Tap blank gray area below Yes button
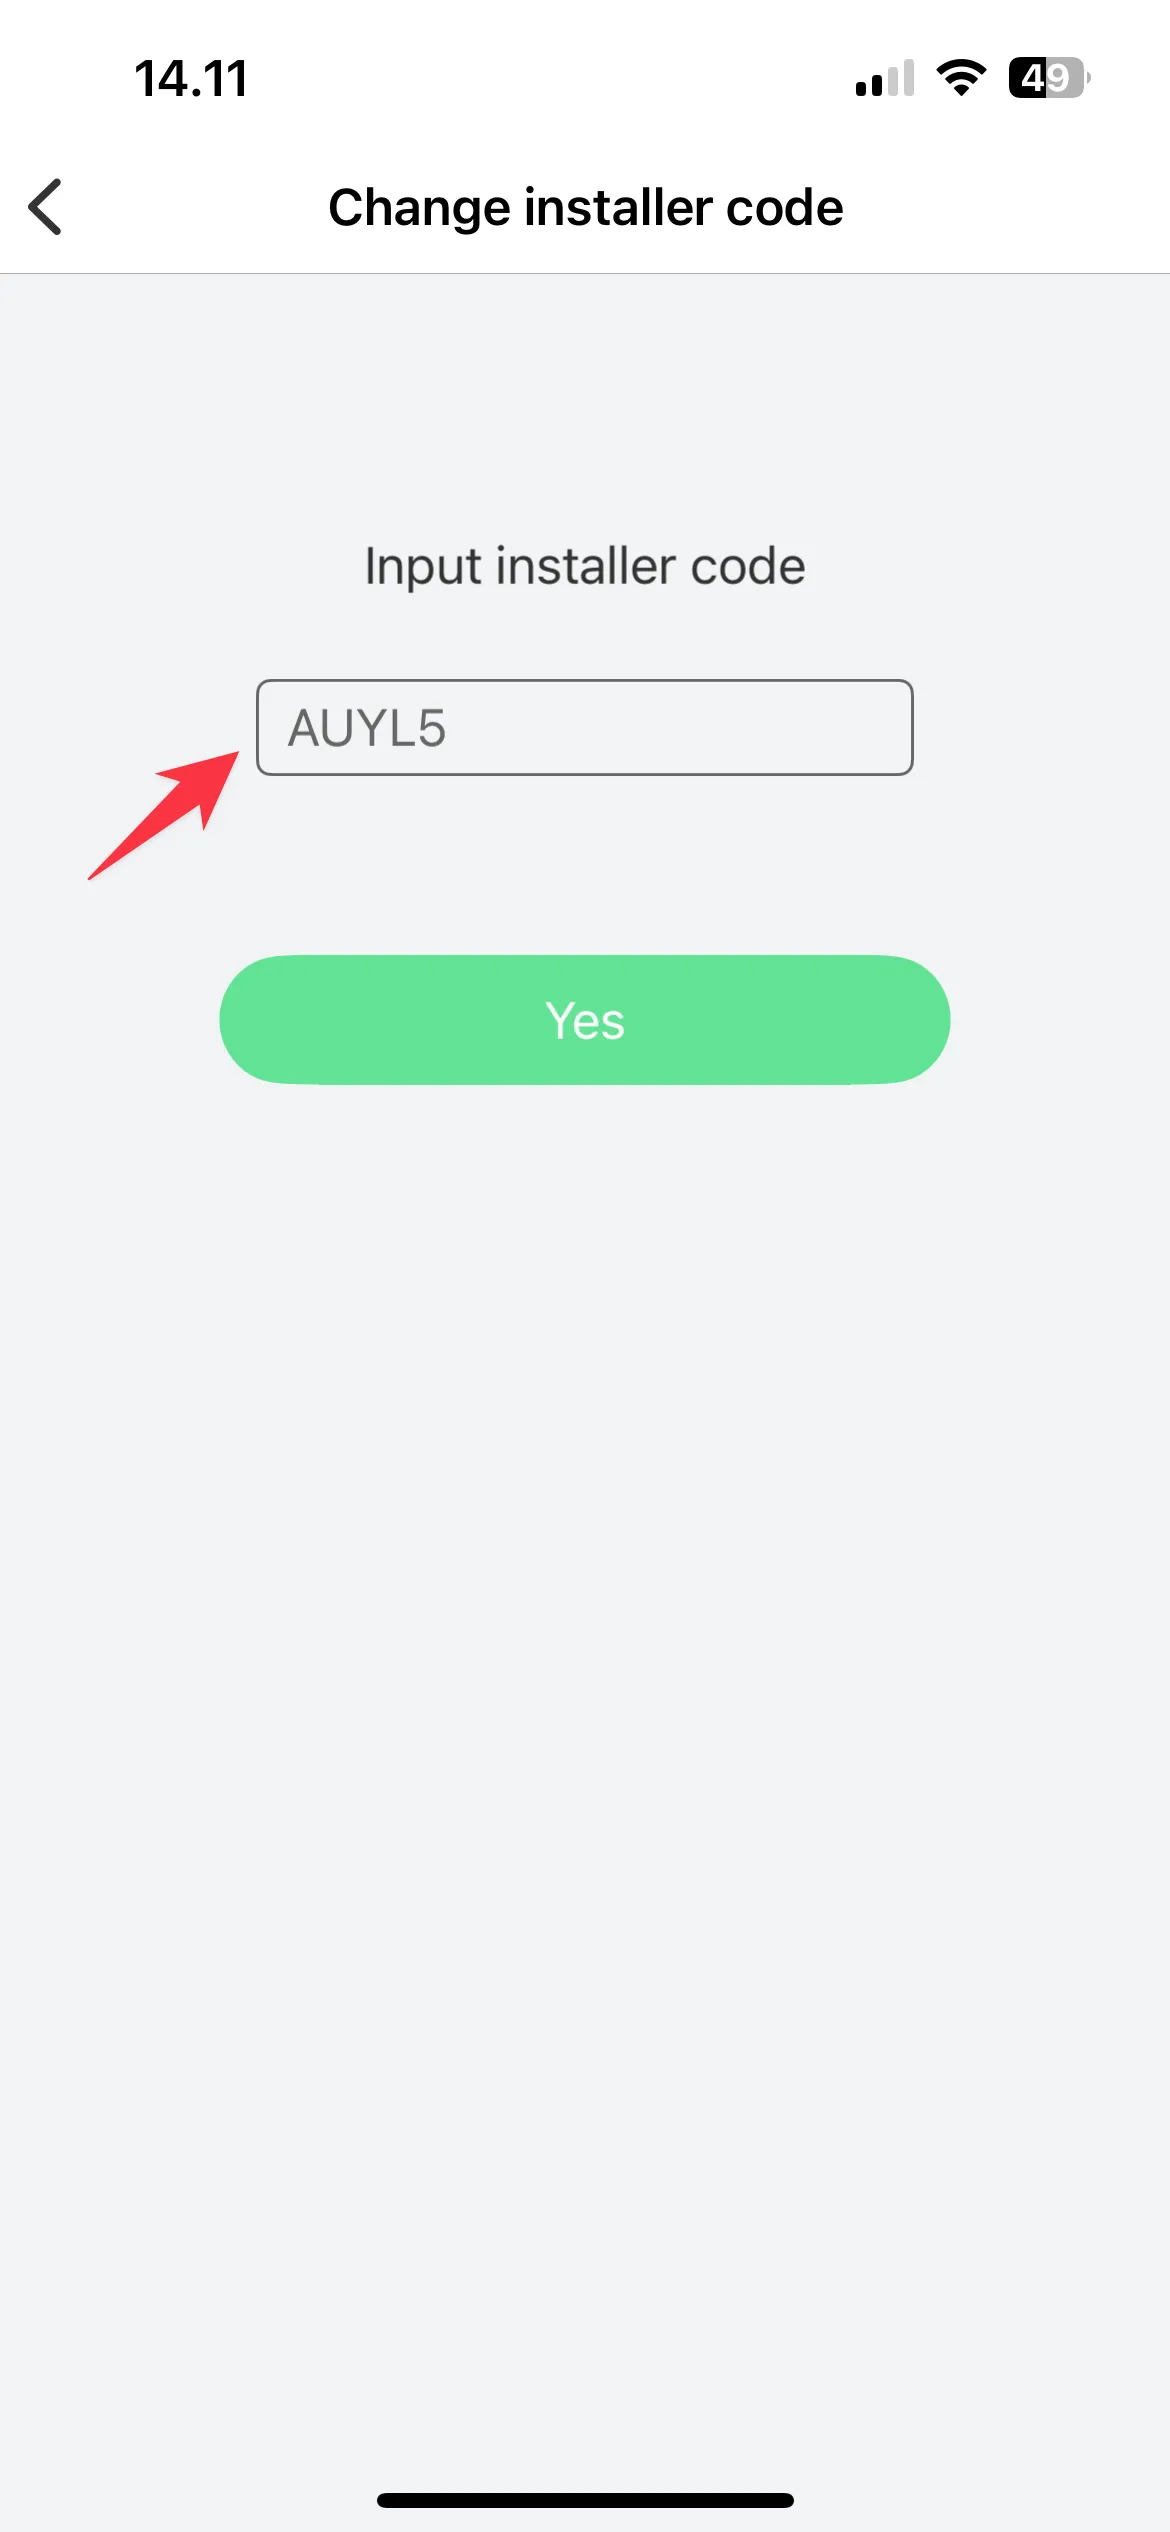This screenshot has width=1170, height=2532. pos(585,1700)
